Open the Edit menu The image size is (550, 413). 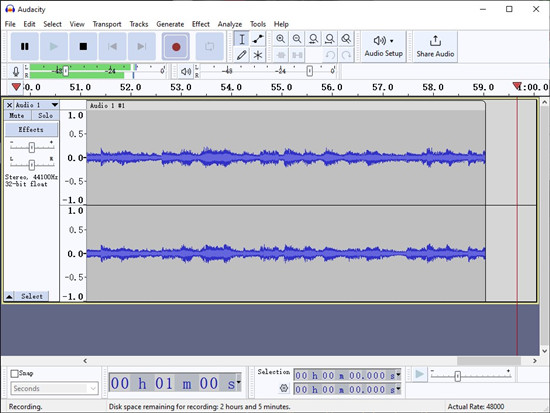pos(29,24)
